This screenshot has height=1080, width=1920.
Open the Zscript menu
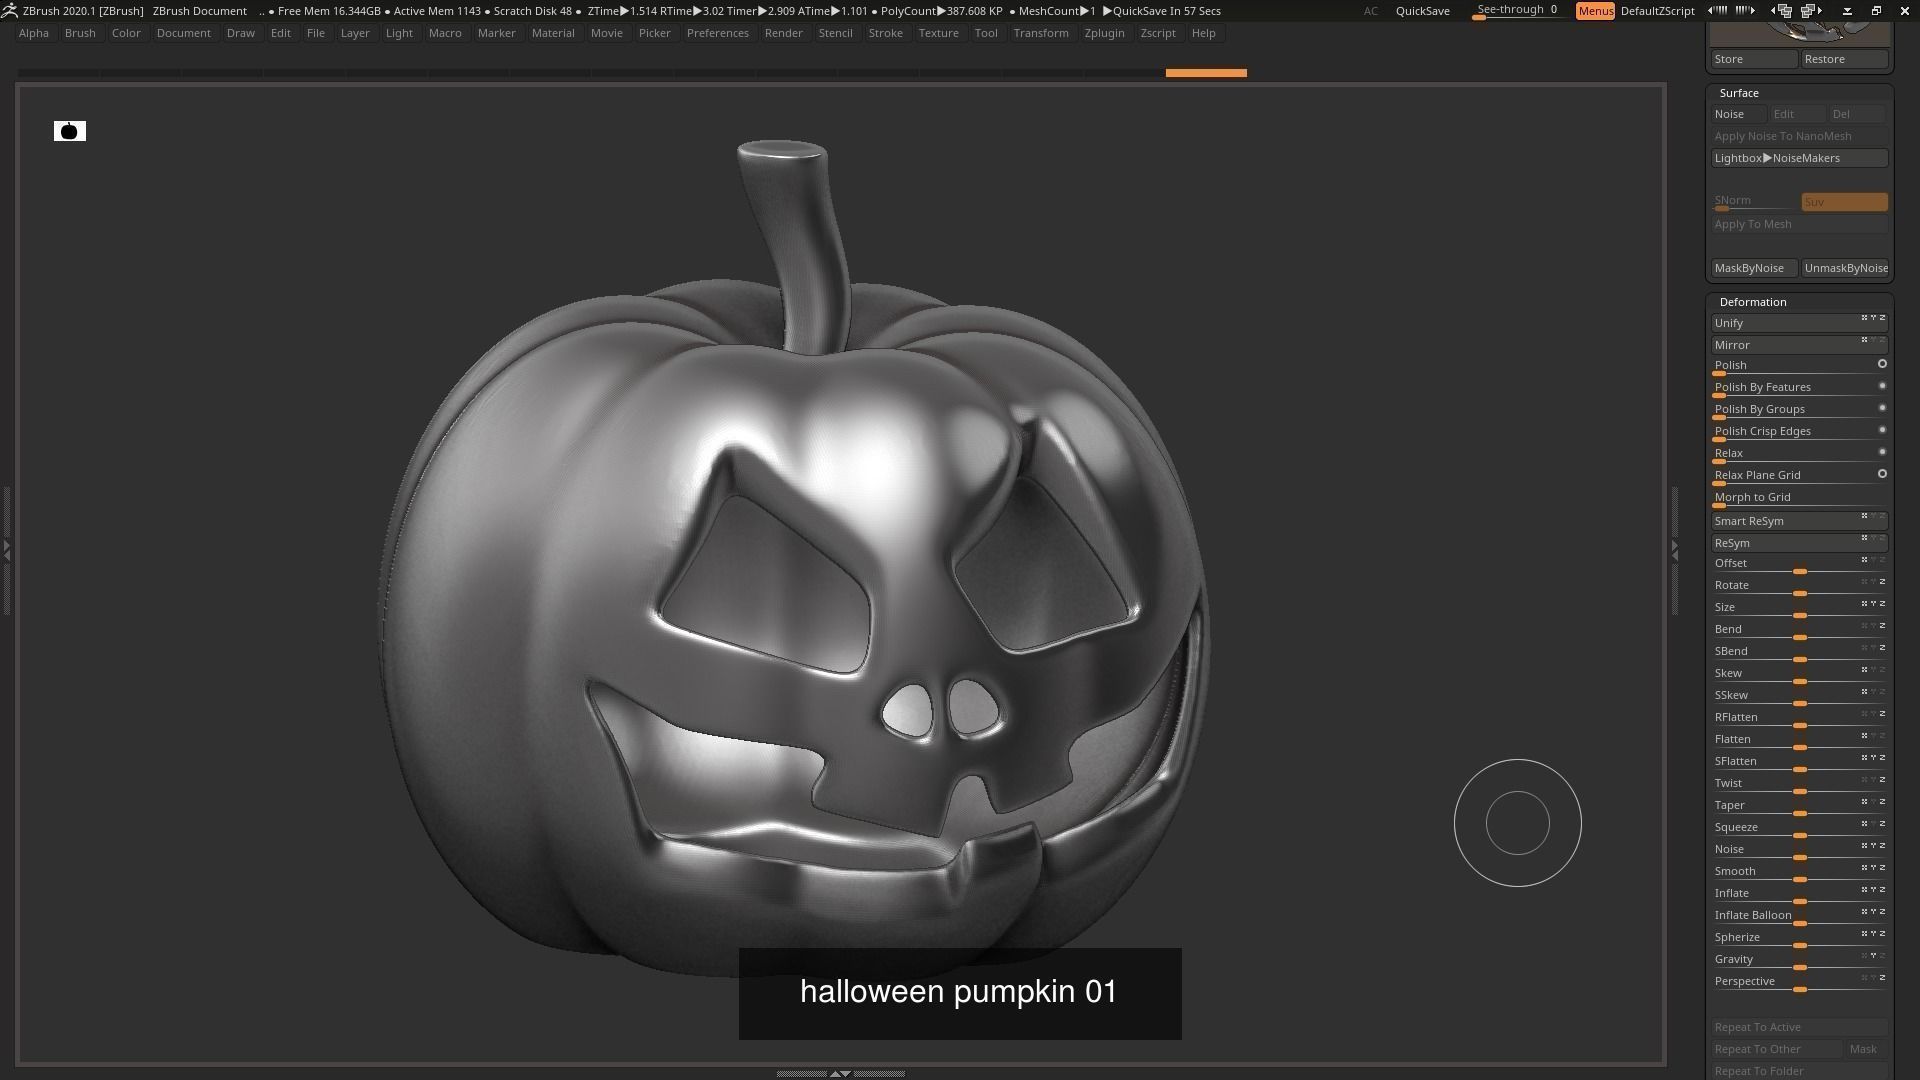click(1158, 33)
